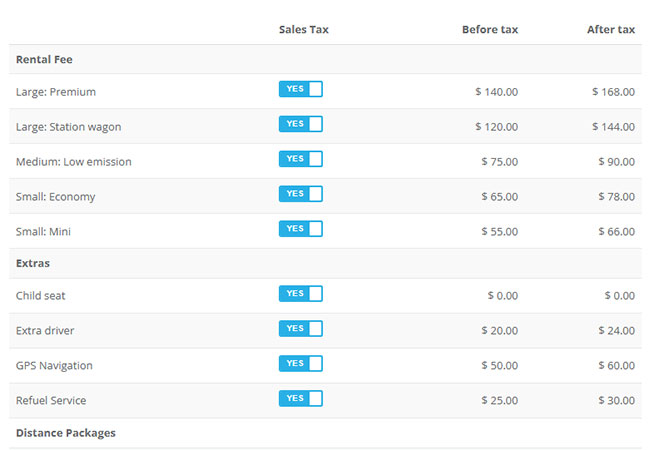650x450 pixels.
Task: Disable sales tax for Extra driver
Action: pyautogui.click(x=301, y=329)
